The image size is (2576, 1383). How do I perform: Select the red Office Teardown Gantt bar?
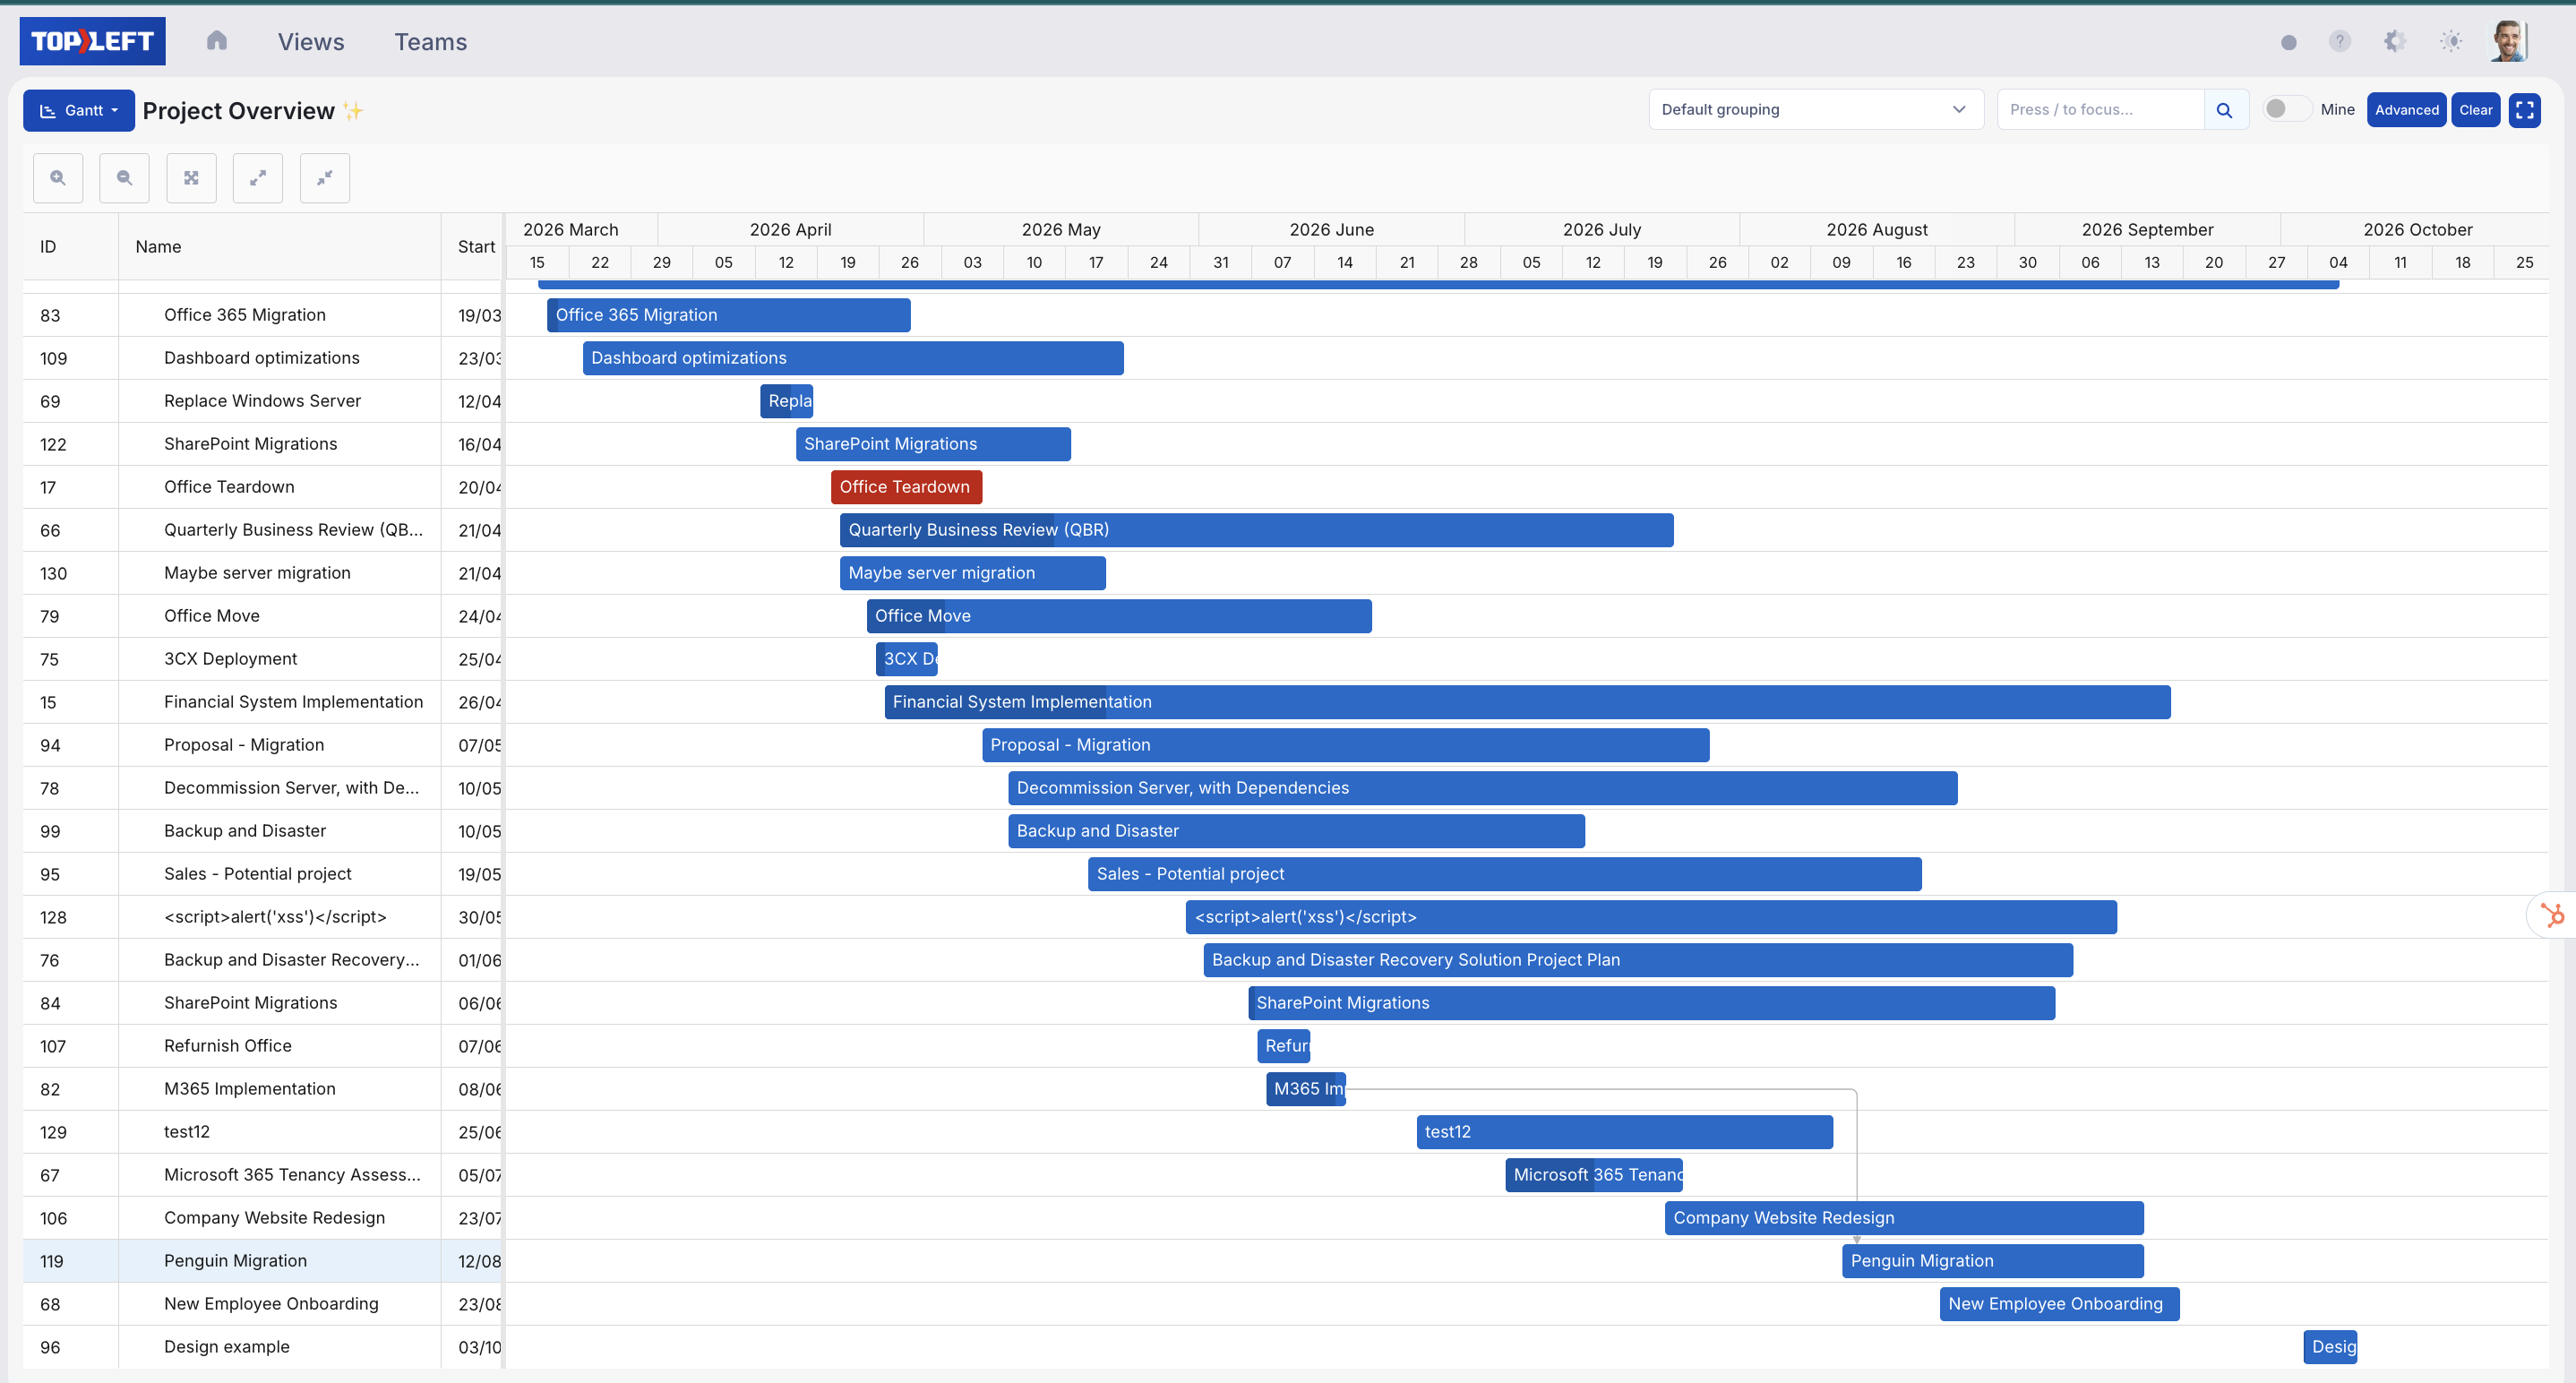click(x=906, y=487)
